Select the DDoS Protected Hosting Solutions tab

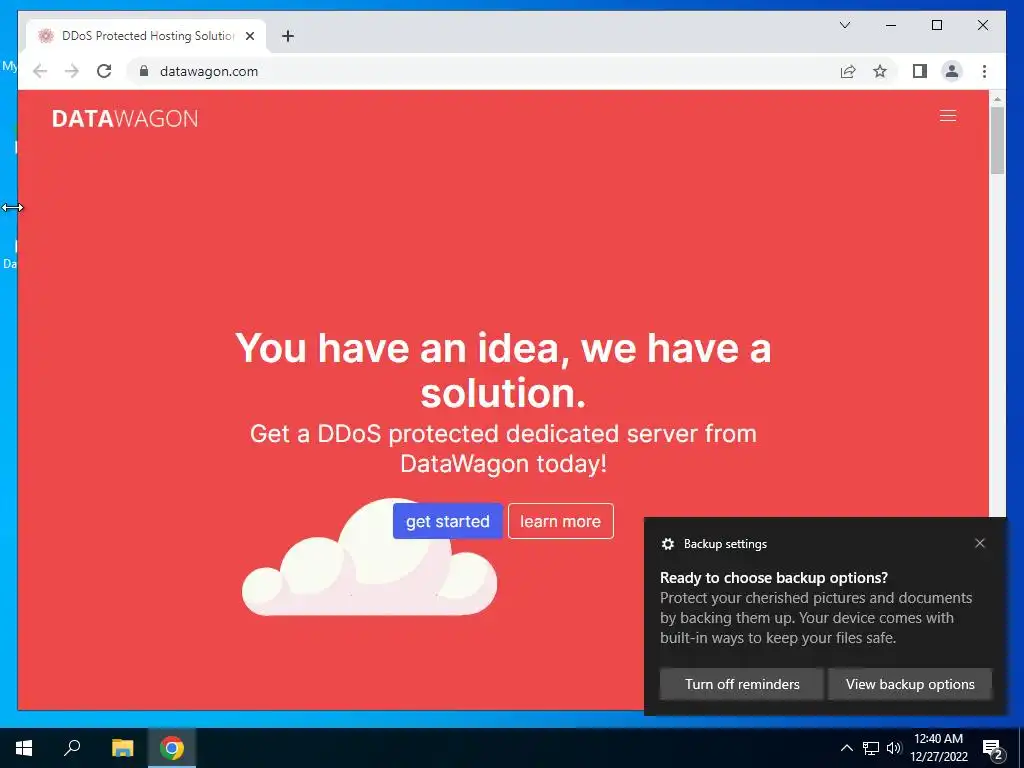point(146,36)
